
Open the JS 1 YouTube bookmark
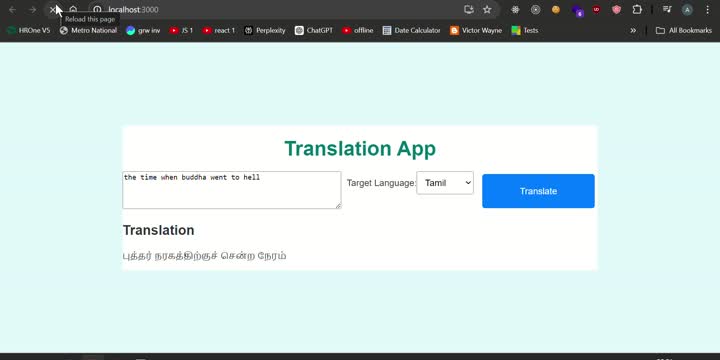[181, 30]
